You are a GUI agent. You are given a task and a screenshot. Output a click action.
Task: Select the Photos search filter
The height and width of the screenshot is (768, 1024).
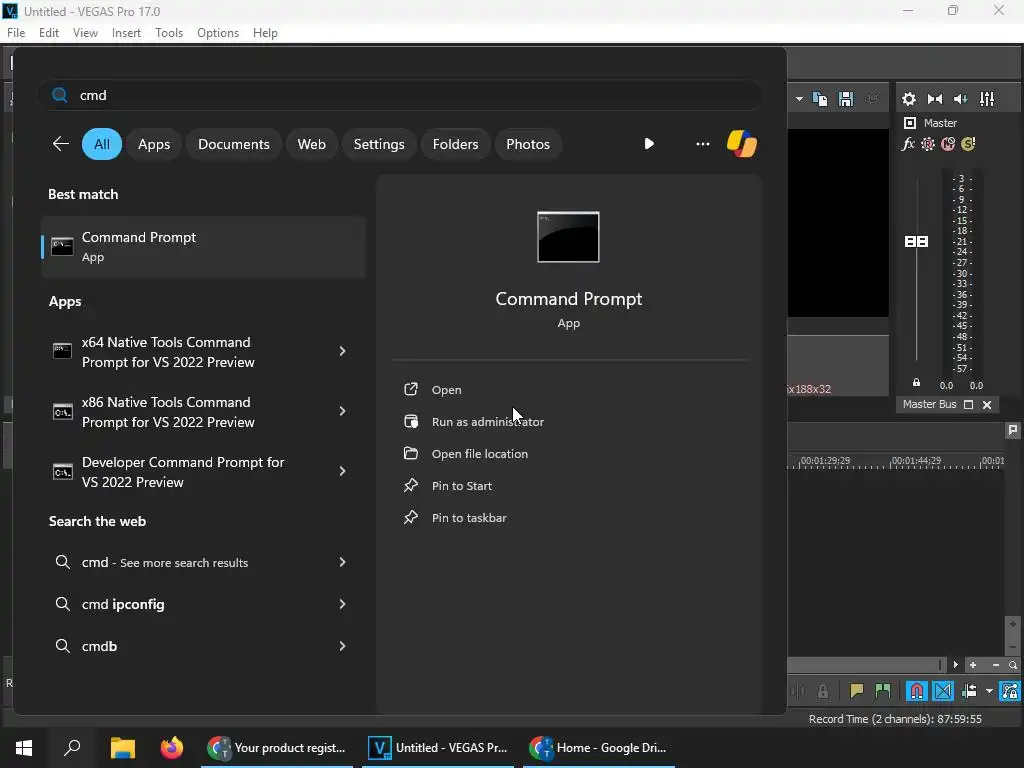point(528,144)
